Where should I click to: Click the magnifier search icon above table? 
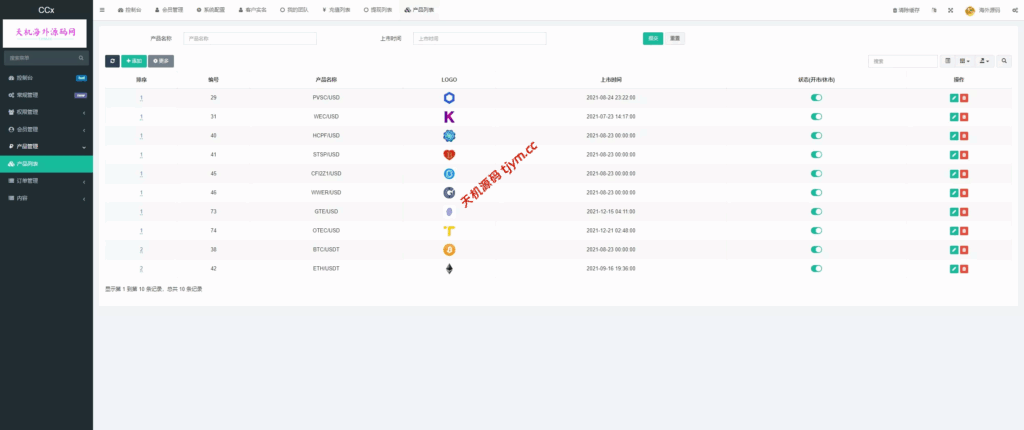pos(1005,61)
